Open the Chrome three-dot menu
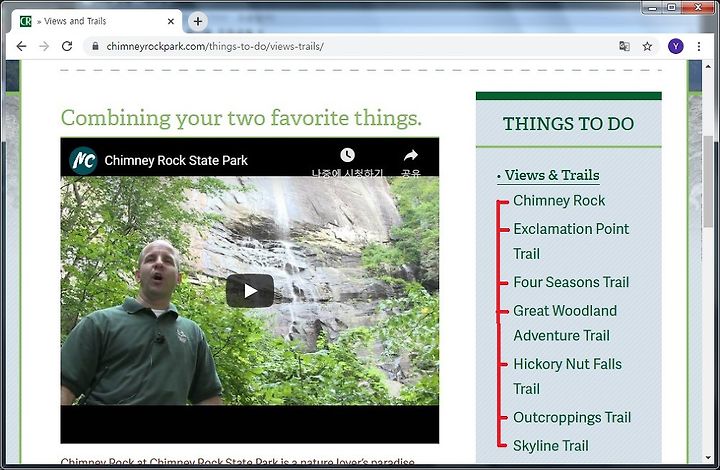Screen dimensions: 720x470 (x=698, y=46)
